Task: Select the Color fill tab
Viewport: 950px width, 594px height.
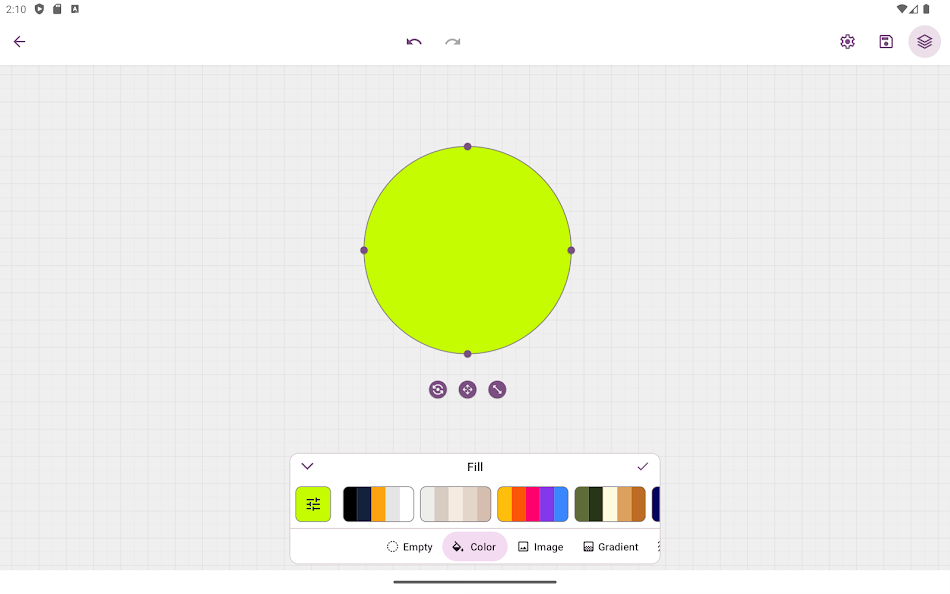Action: coord(474,546)
